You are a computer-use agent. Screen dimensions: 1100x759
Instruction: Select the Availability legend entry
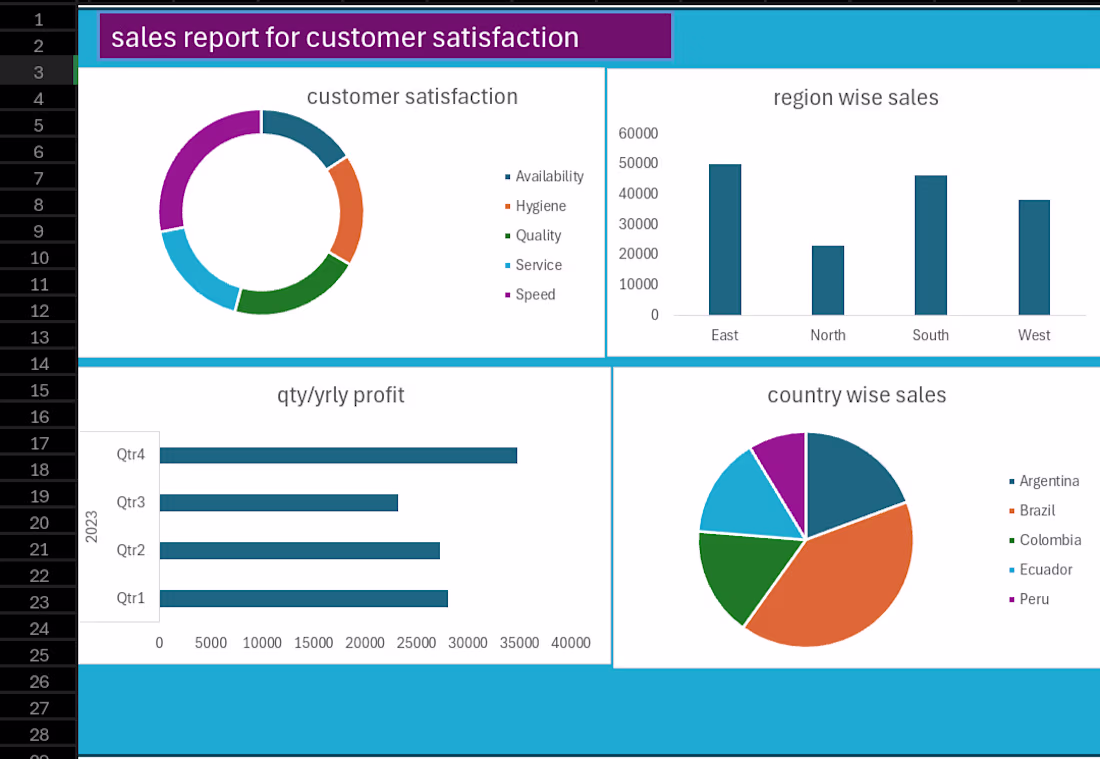[x=544, y=176]
